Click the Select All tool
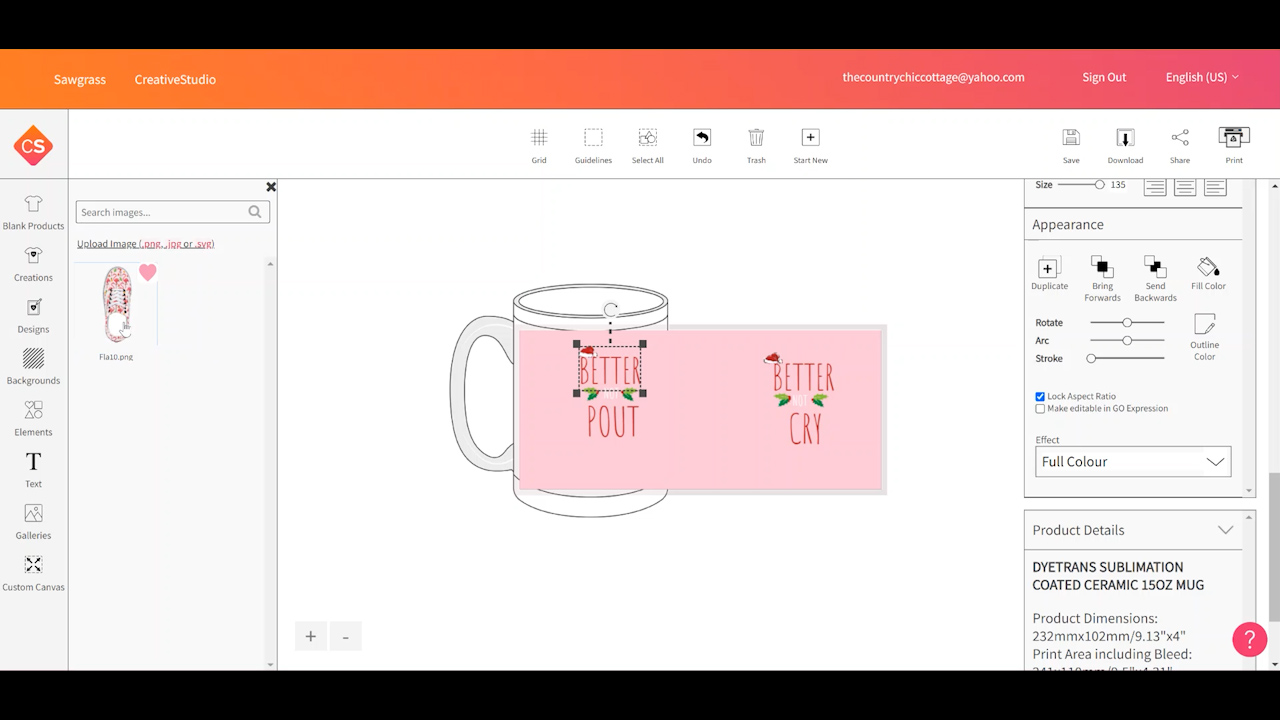Screen dimensions: 1280x720 coord(648,145)
